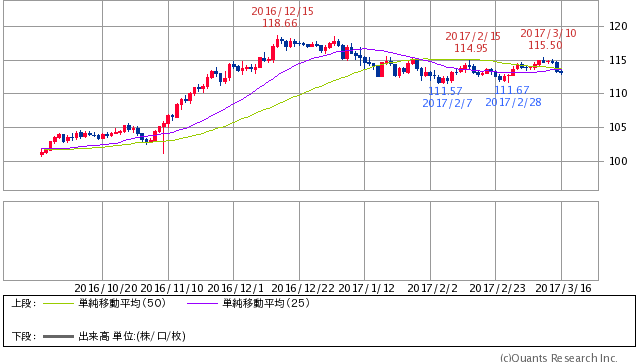
Task: Click the 2017/3/10 peak label 115.50
Action: coord(545,45)
